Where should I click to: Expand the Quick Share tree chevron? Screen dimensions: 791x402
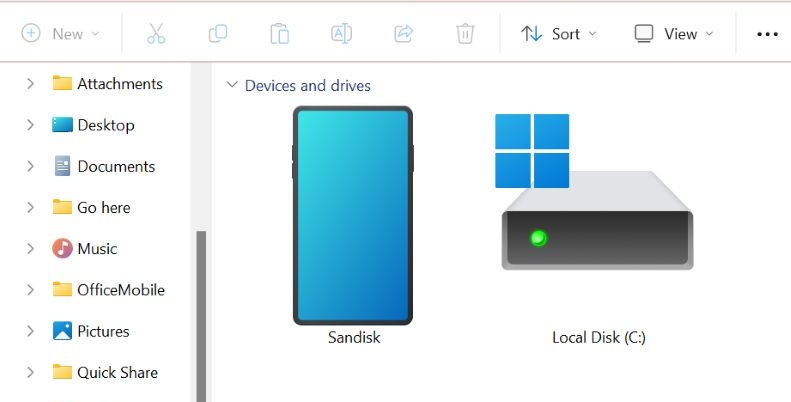pyautogui.click(x=30, y=373)
